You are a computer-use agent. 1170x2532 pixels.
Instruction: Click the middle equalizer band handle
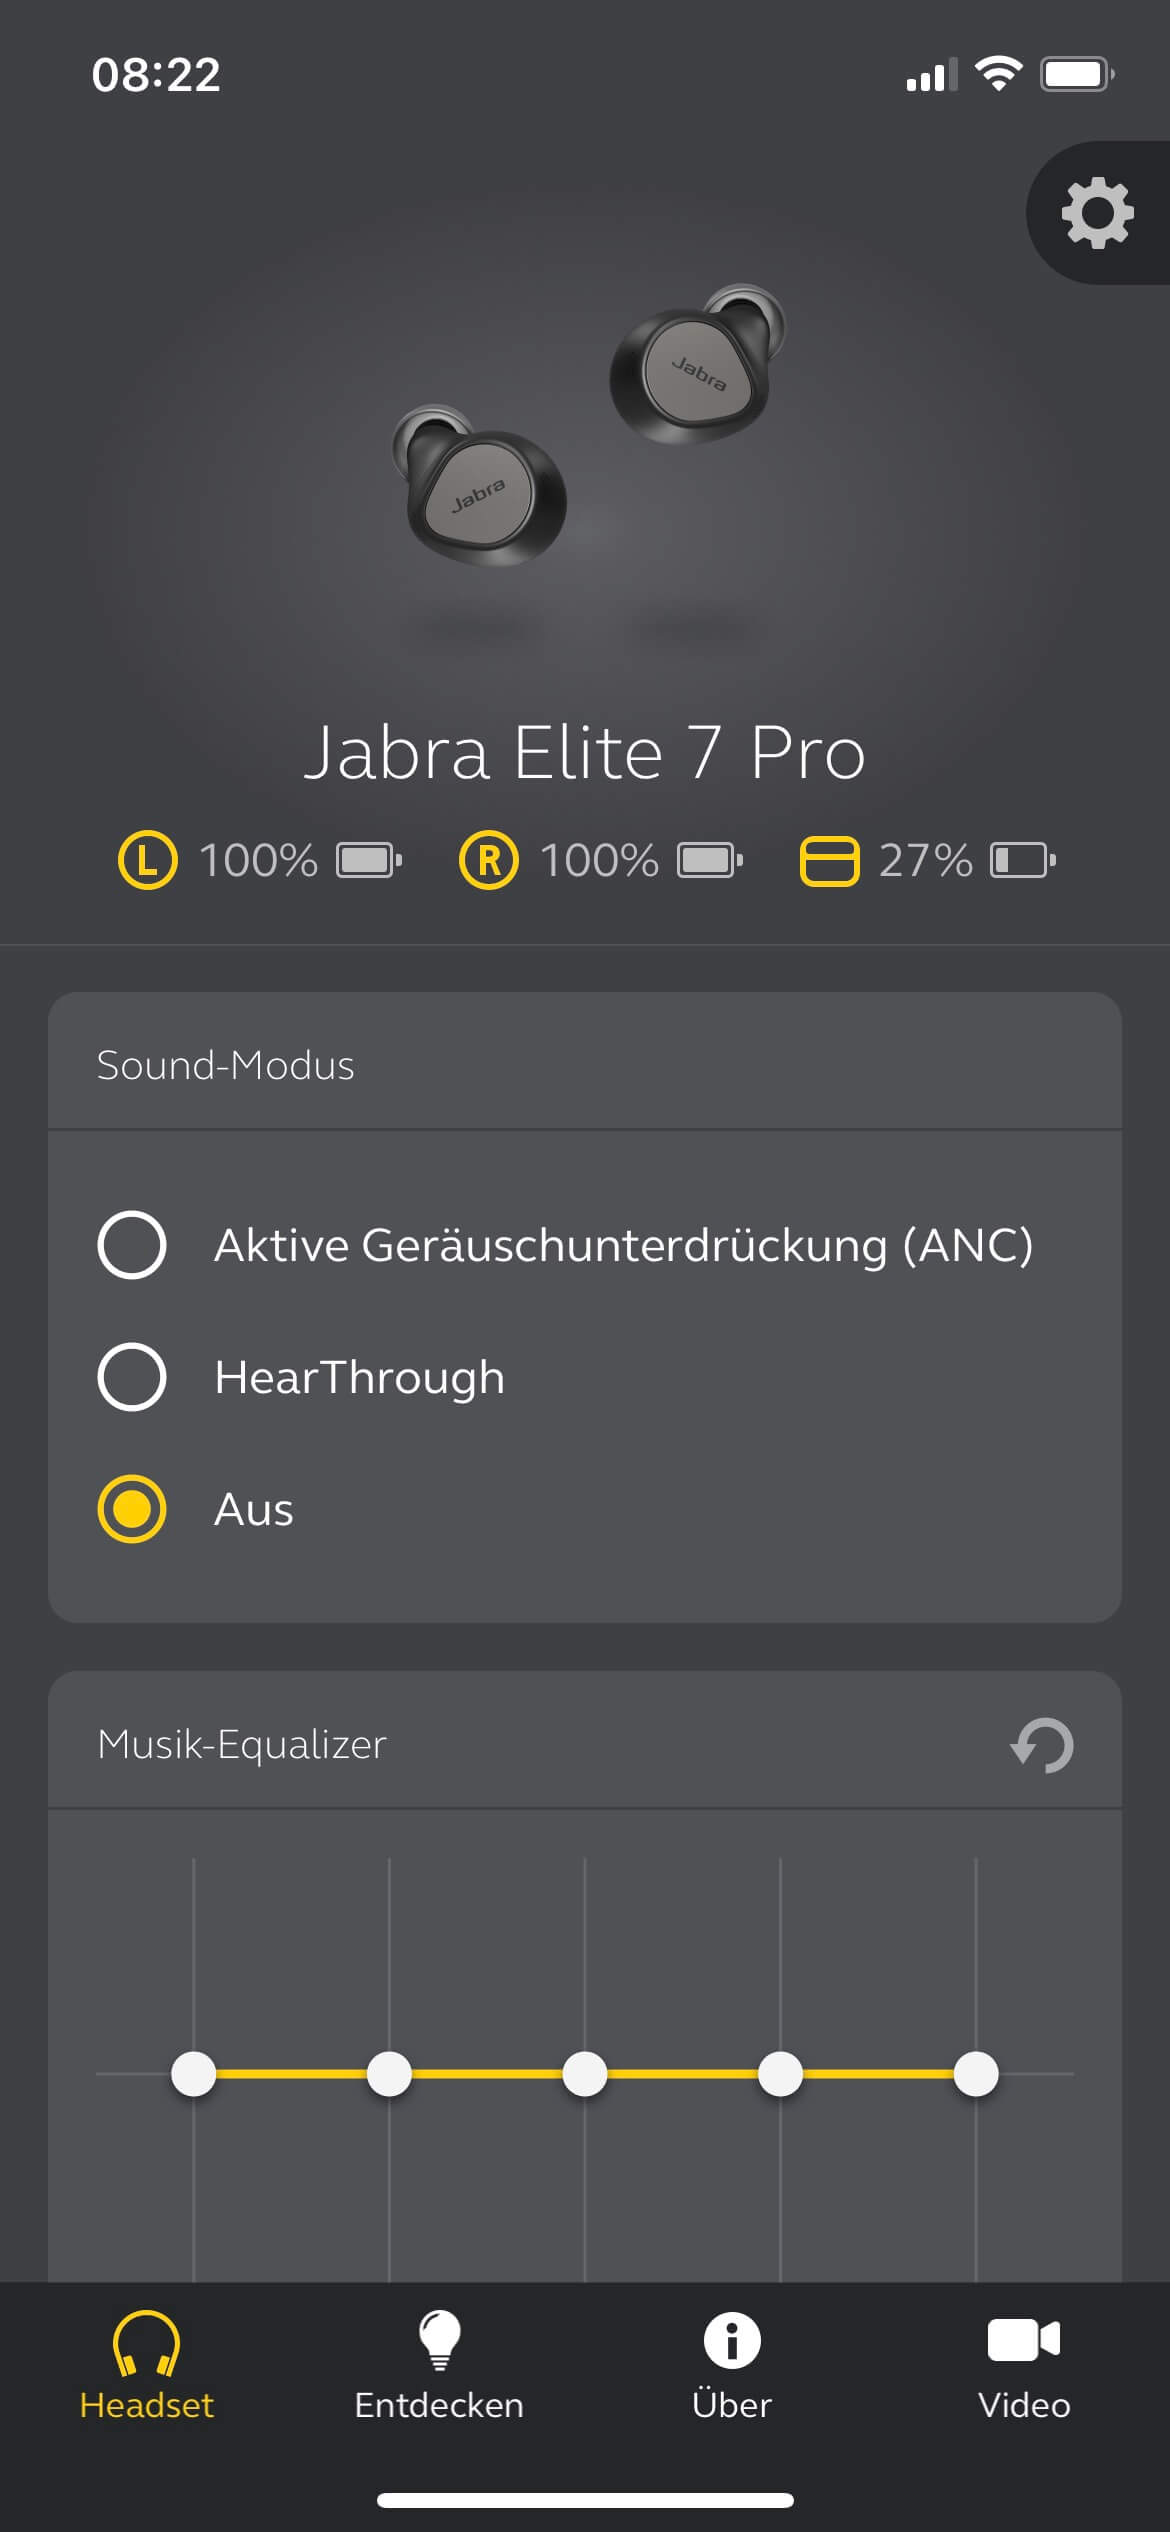(x=585, y=2074)
